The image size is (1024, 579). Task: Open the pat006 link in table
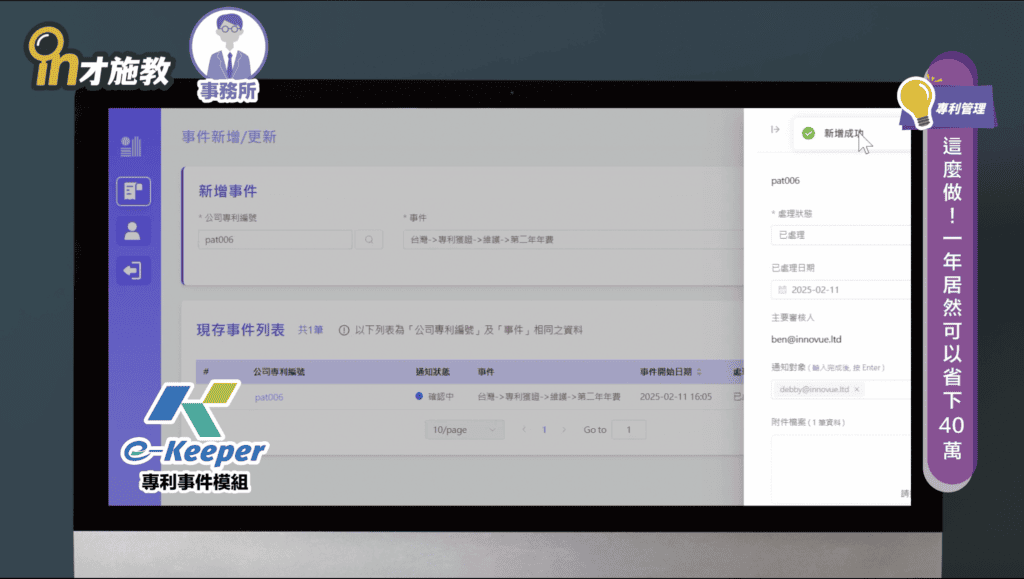[269, 397]
